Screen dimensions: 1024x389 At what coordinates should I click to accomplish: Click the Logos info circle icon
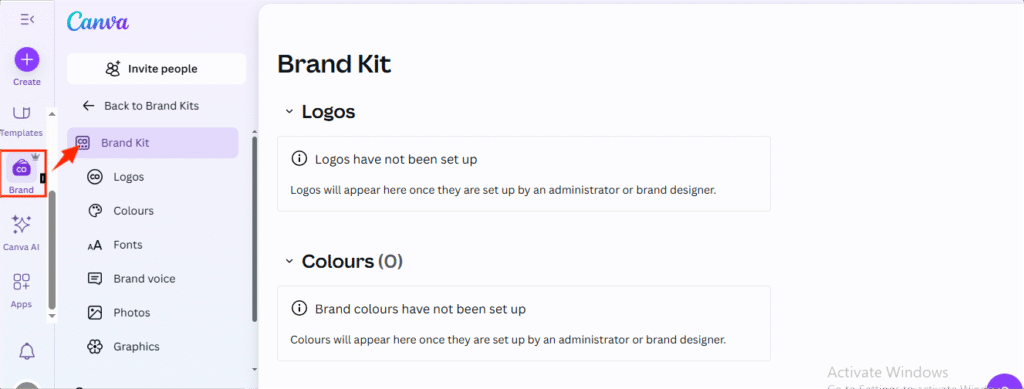coord(299,159)
